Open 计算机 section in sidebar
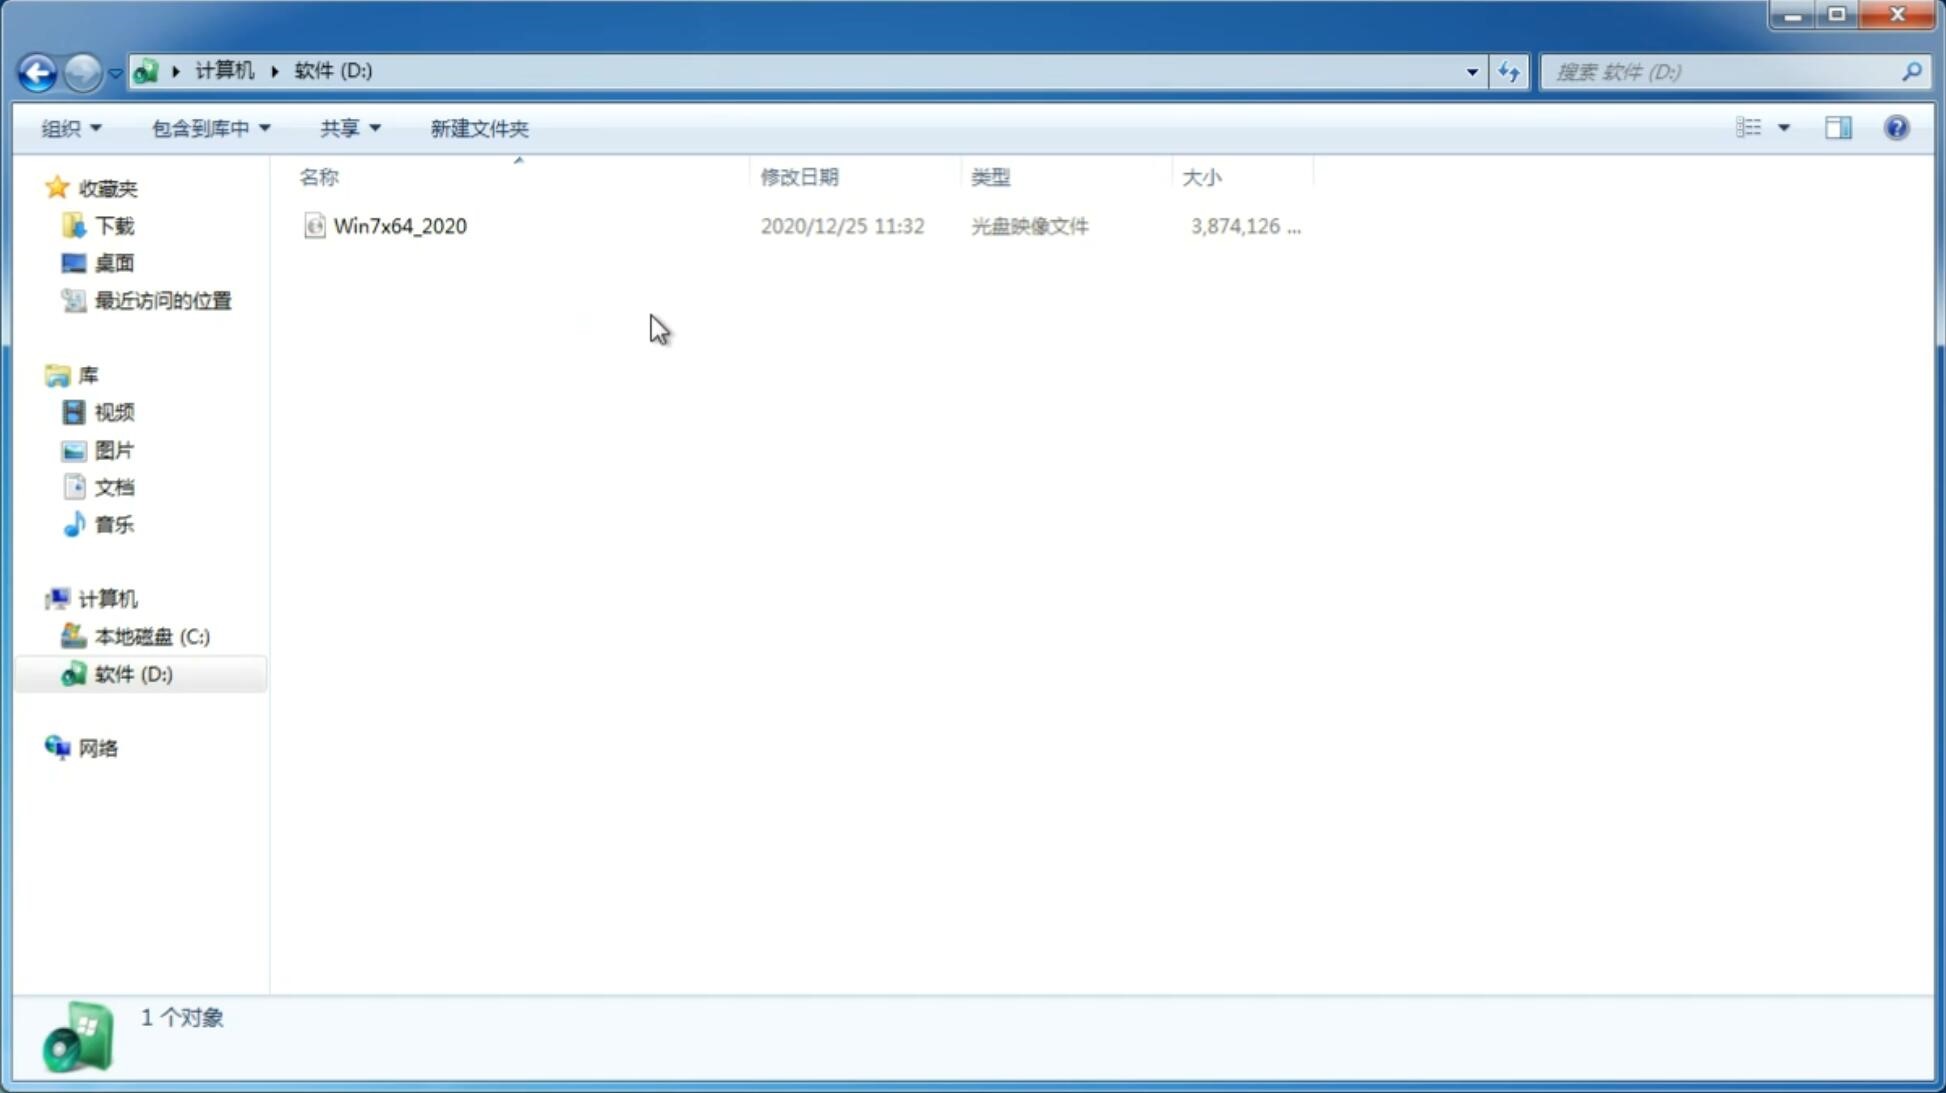 [x=107, y=597]
